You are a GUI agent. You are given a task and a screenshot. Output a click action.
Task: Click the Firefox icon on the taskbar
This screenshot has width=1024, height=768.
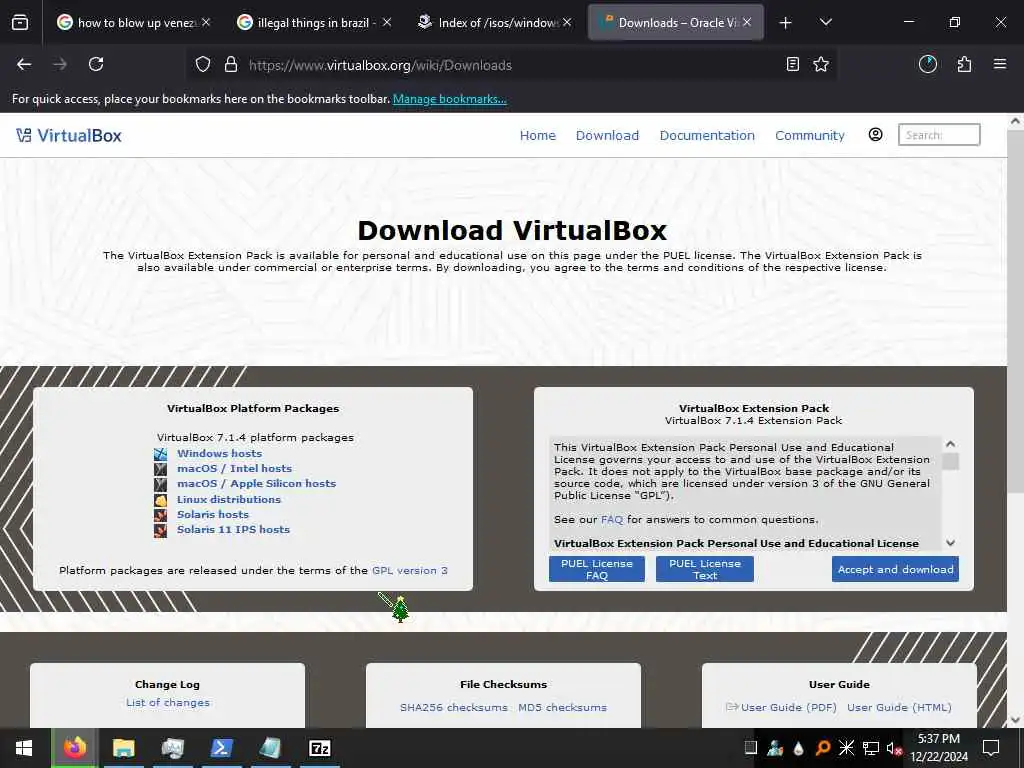point(74,748)
